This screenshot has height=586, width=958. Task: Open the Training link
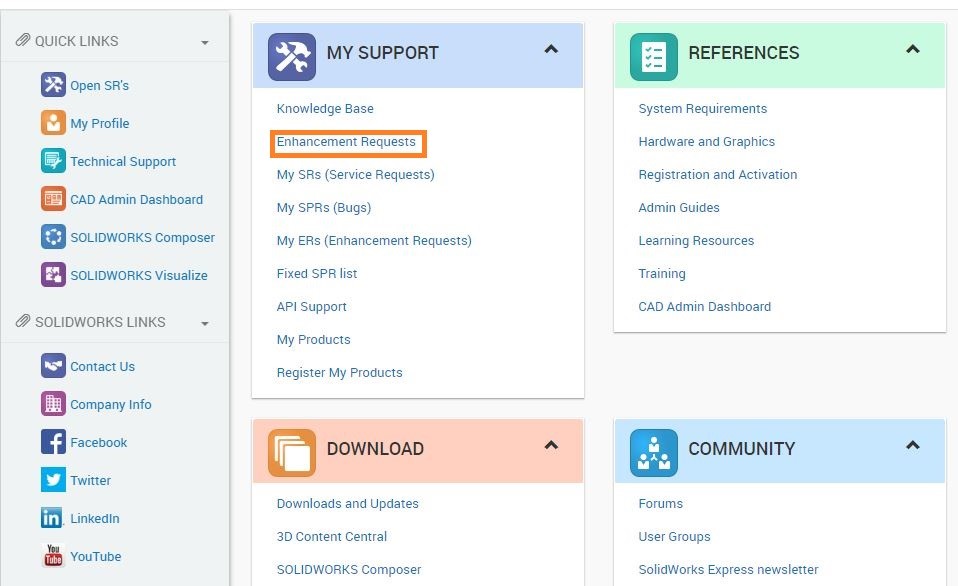pyautogui.click(x=662, y=274)
